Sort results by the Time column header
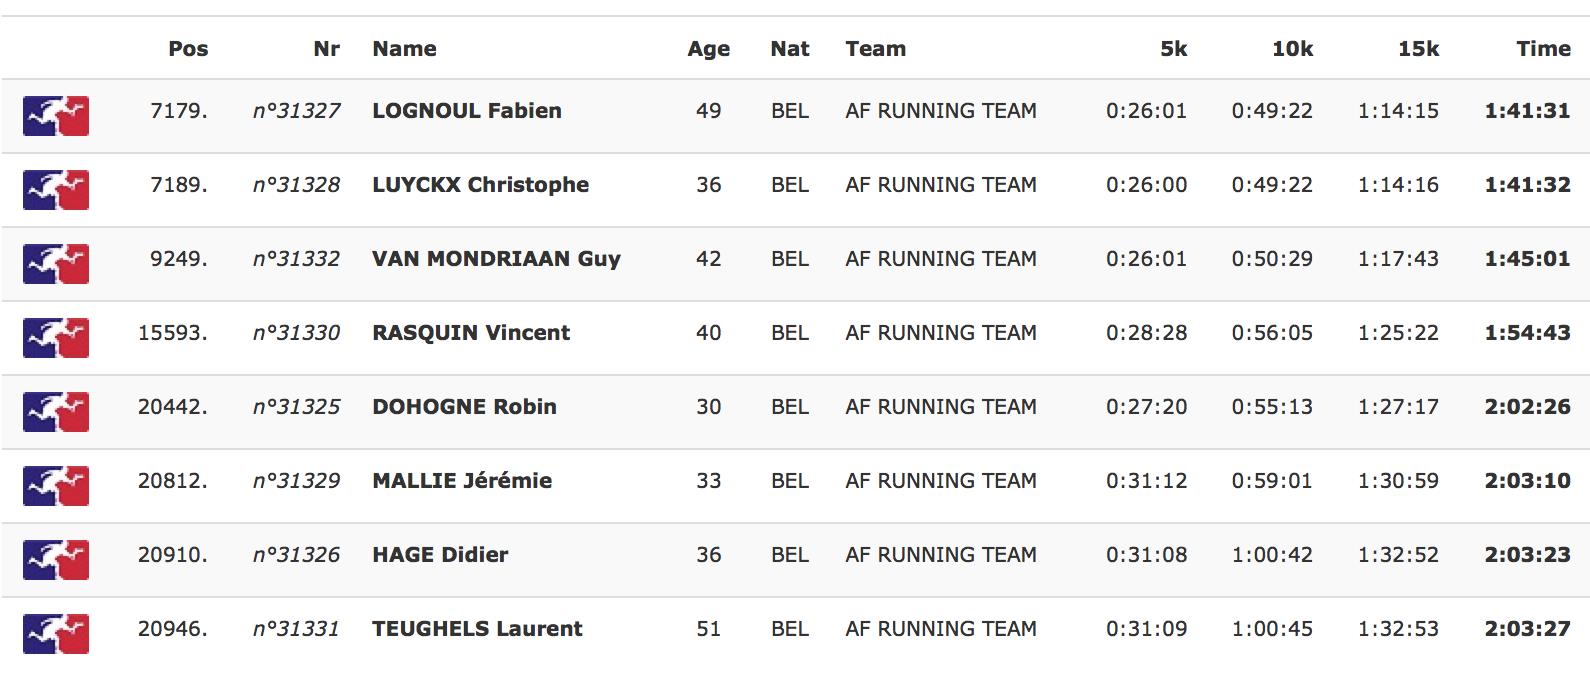The image size is (1590, 682). [1543, 48]
